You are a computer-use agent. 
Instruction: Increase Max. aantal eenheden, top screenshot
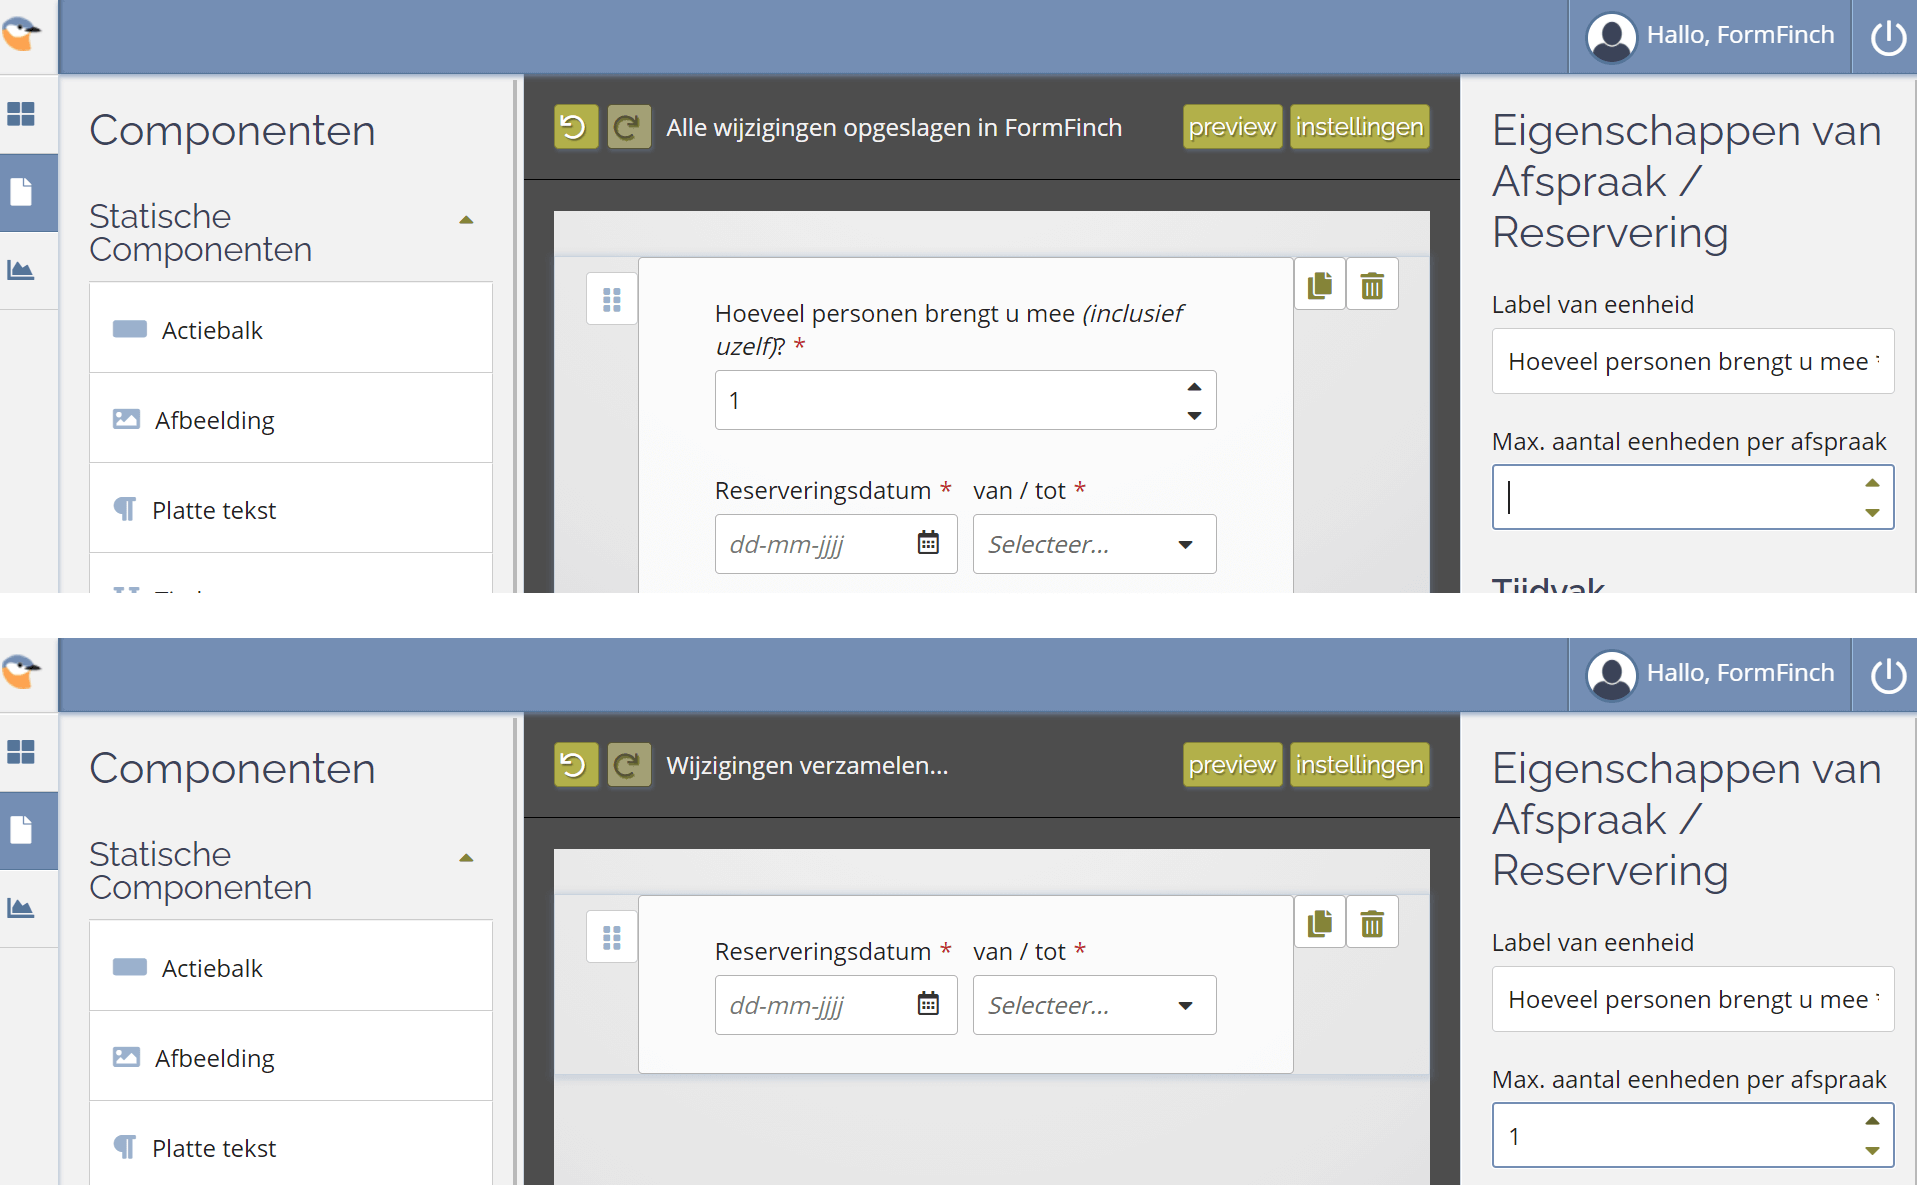[x=1872, y=483]
